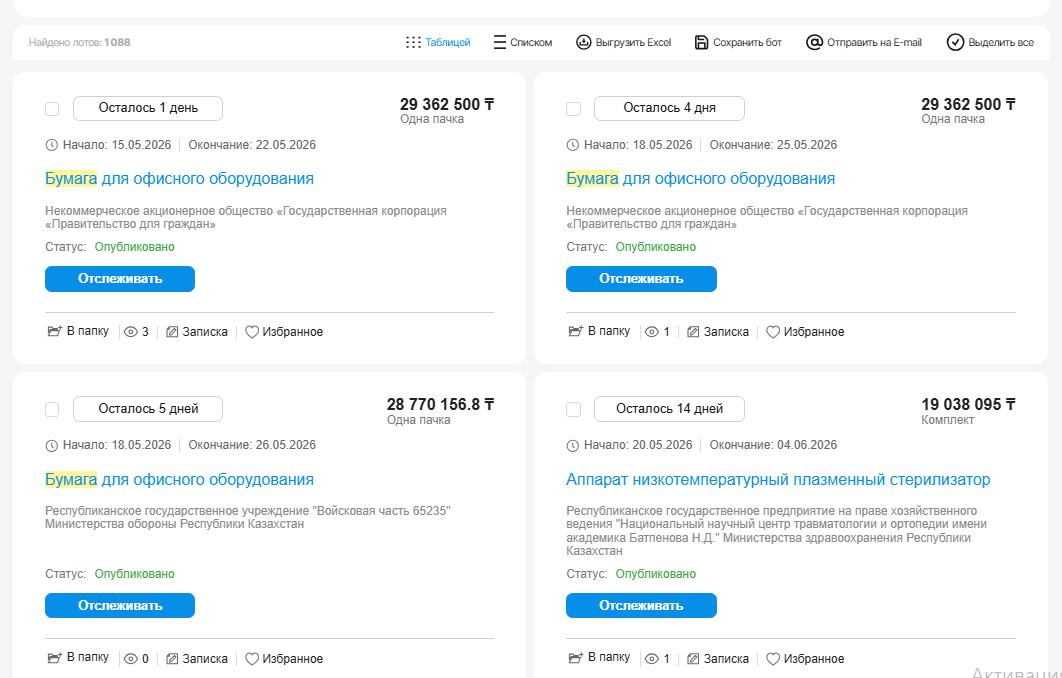Image resolution: width=1062 pixels, height=678 pixels.
Task: Click 'Окончание: 04.06.2026' date
Action: pos(773,445)
